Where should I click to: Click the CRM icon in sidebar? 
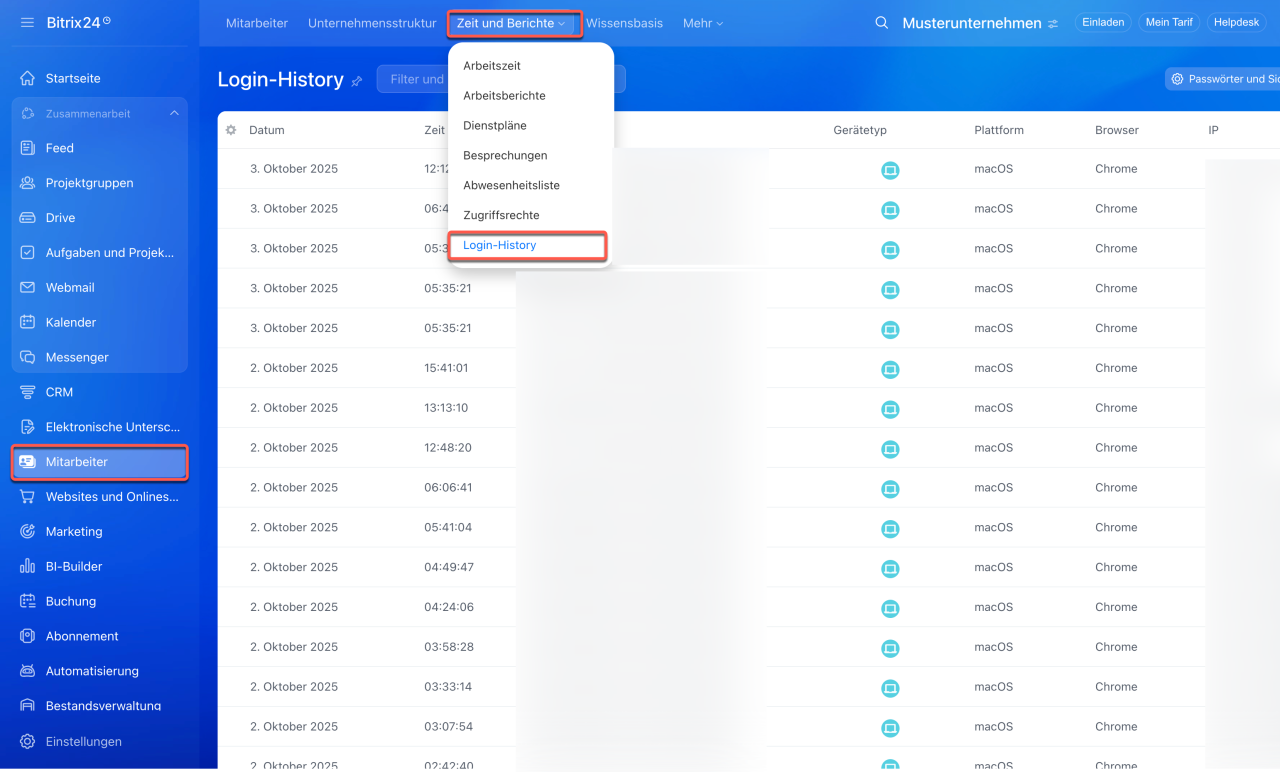click(28, 392)
